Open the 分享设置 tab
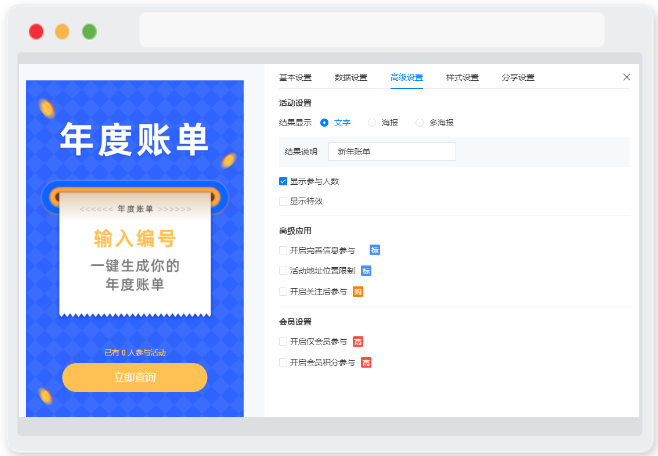This screenshot has height=456, width=658. point(518,78)
